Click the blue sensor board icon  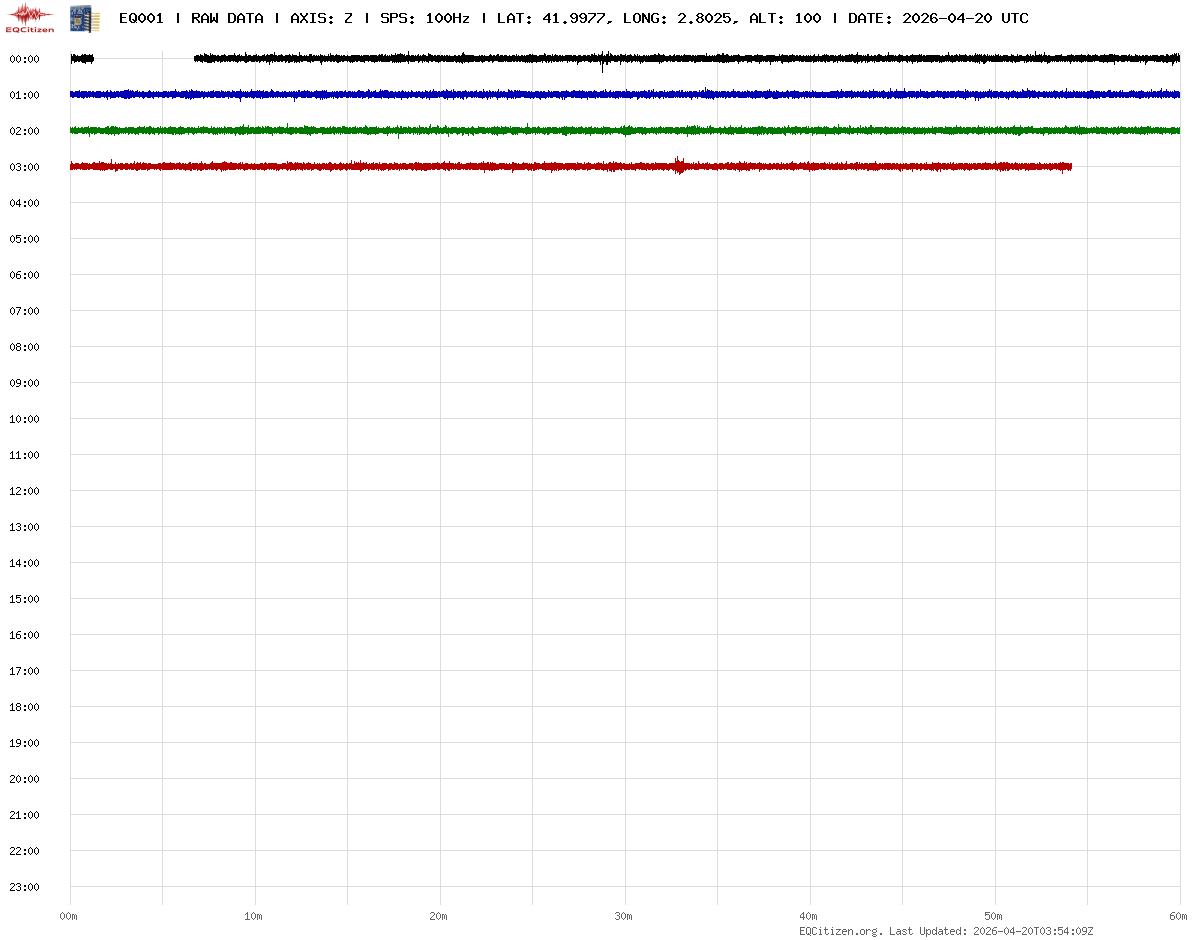pyautogui.click(x=83, y=17)
